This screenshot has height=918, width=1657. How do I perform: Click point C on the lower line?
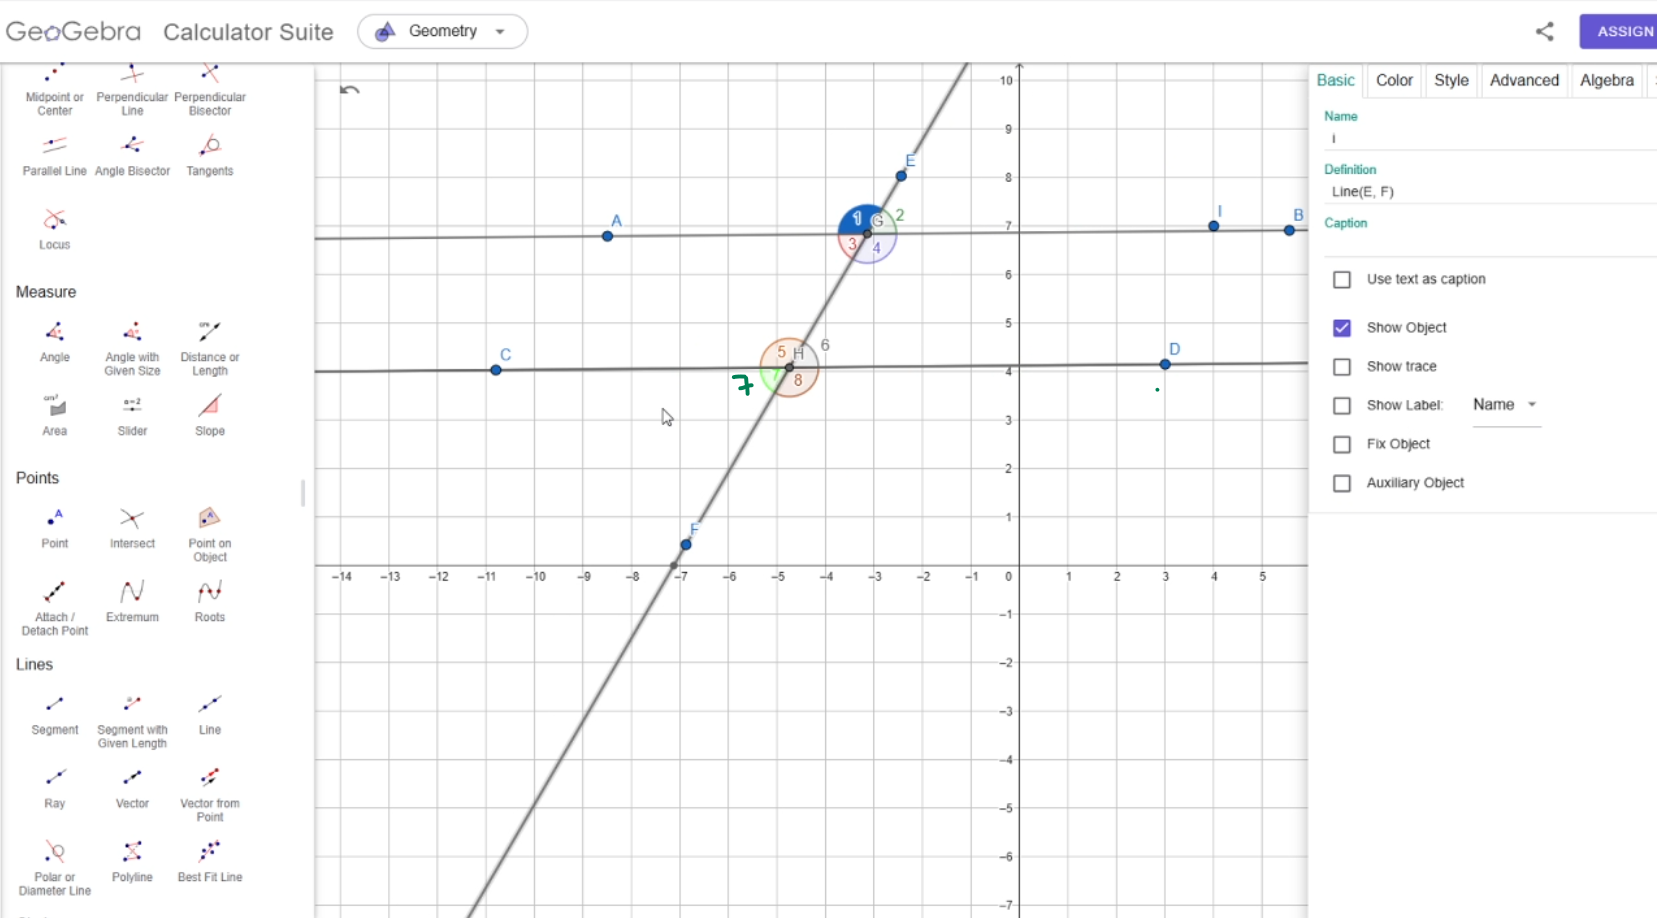tap(496, 370)
